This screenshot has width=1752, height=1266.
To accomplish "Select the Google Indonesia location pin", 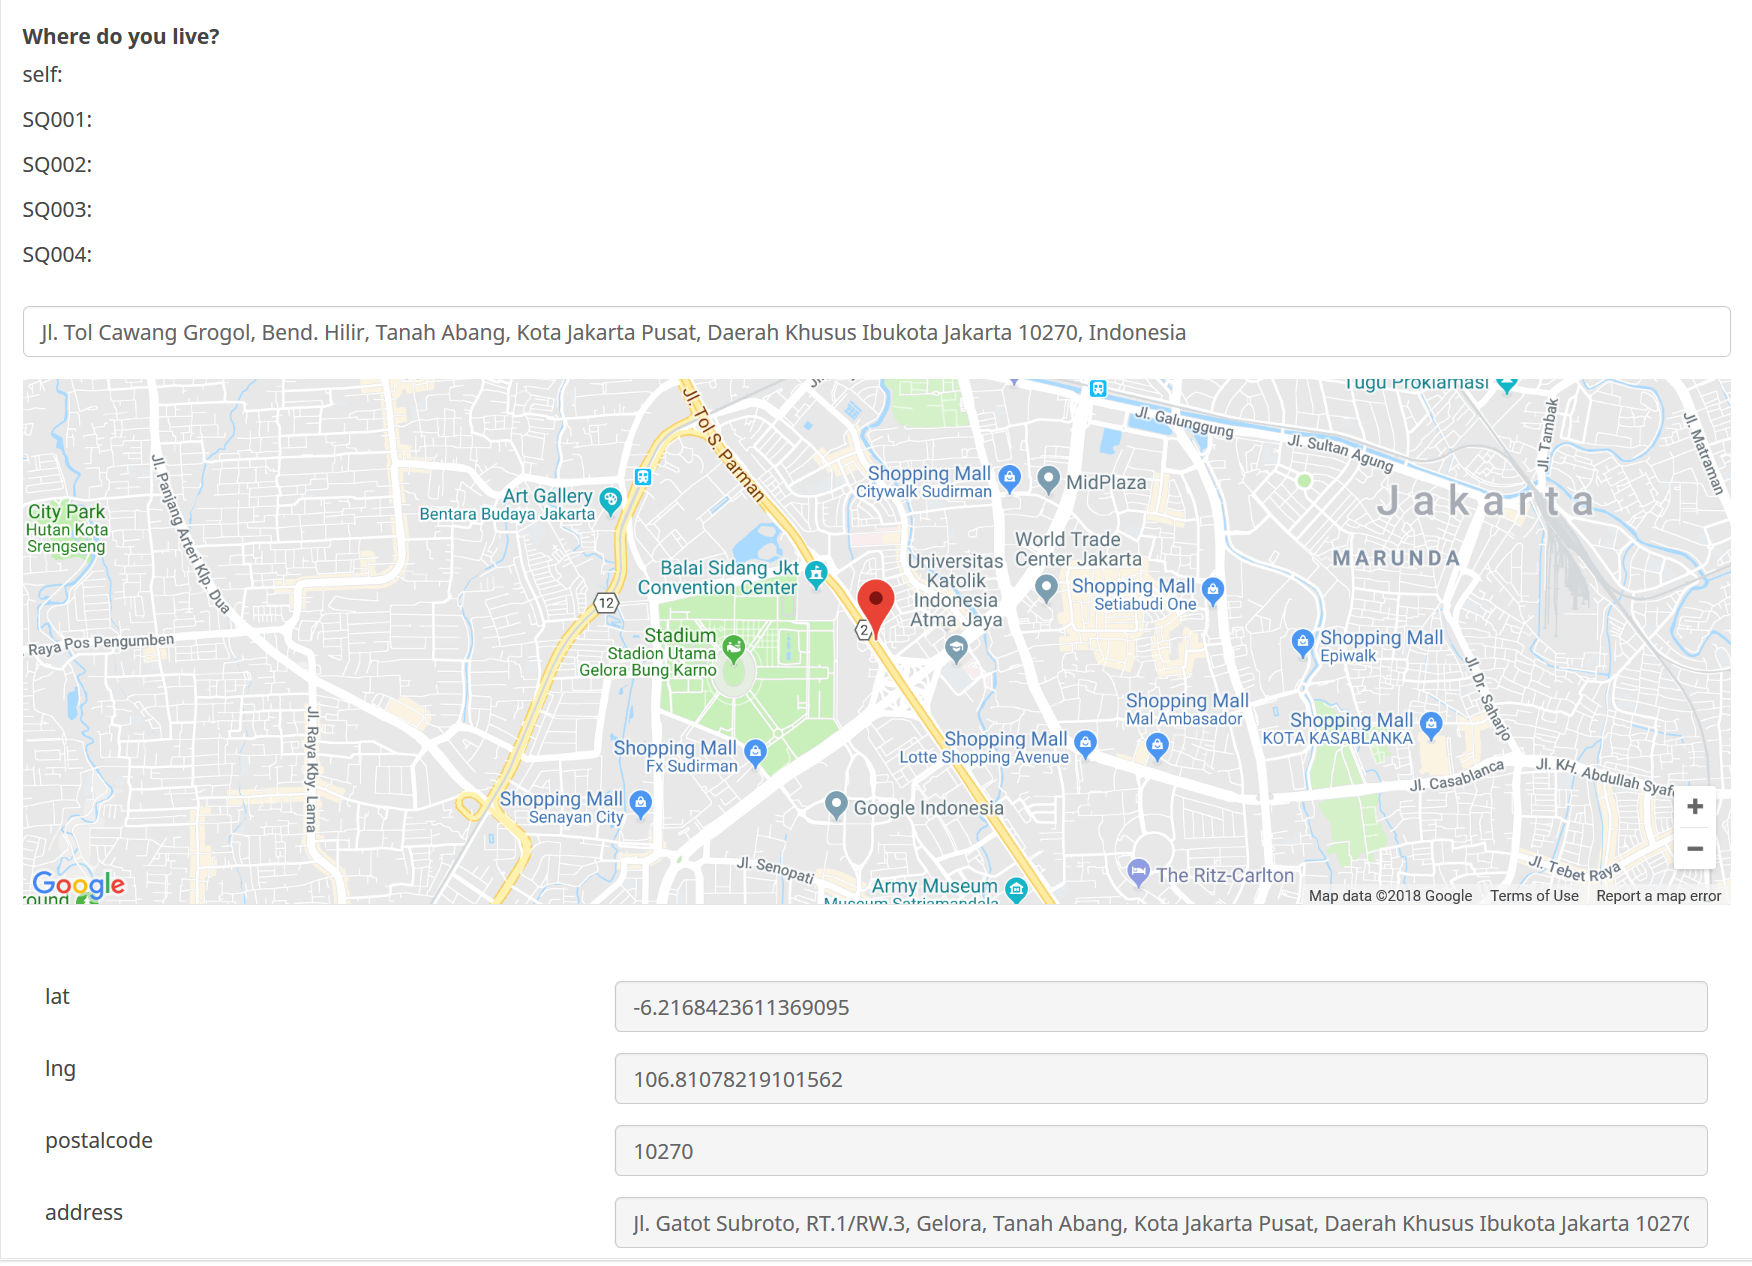I will (836, 804).
